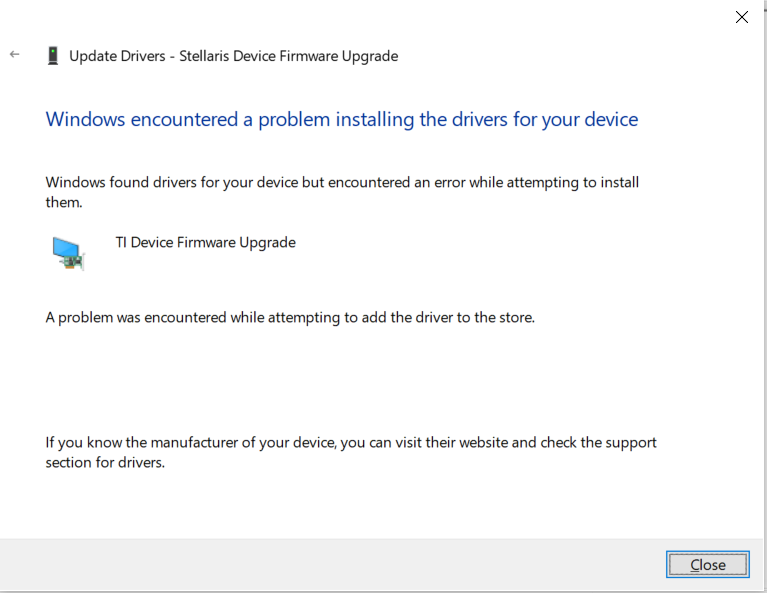Close the dialog with the X button
Screen dimensions: 767x593
[x=742, y=17]
